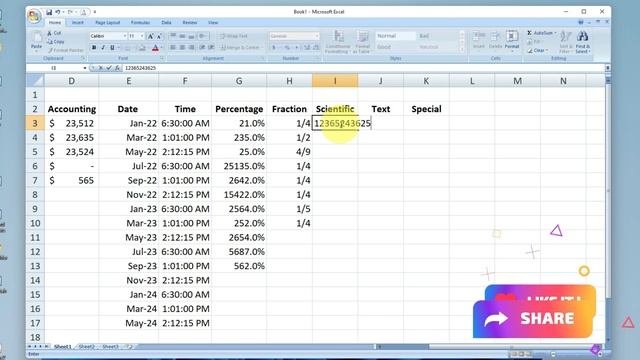Click Merge & Center button
The image size is (640, 360).
(x=241, y=48)
